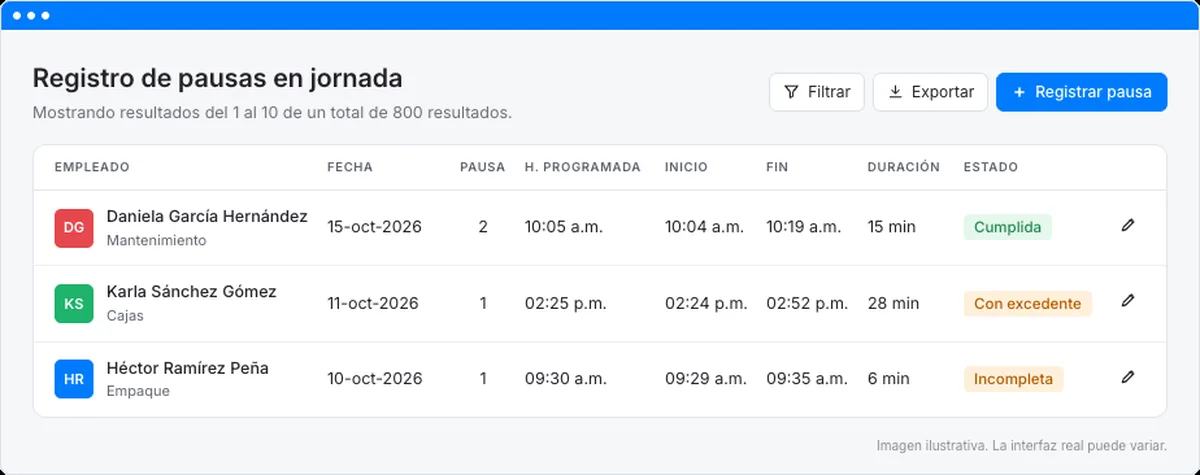Click the edit pencil for Héctor Ramírez Peña
The width and height of the screenshot is (1200, 475).
coord(1128,377)
